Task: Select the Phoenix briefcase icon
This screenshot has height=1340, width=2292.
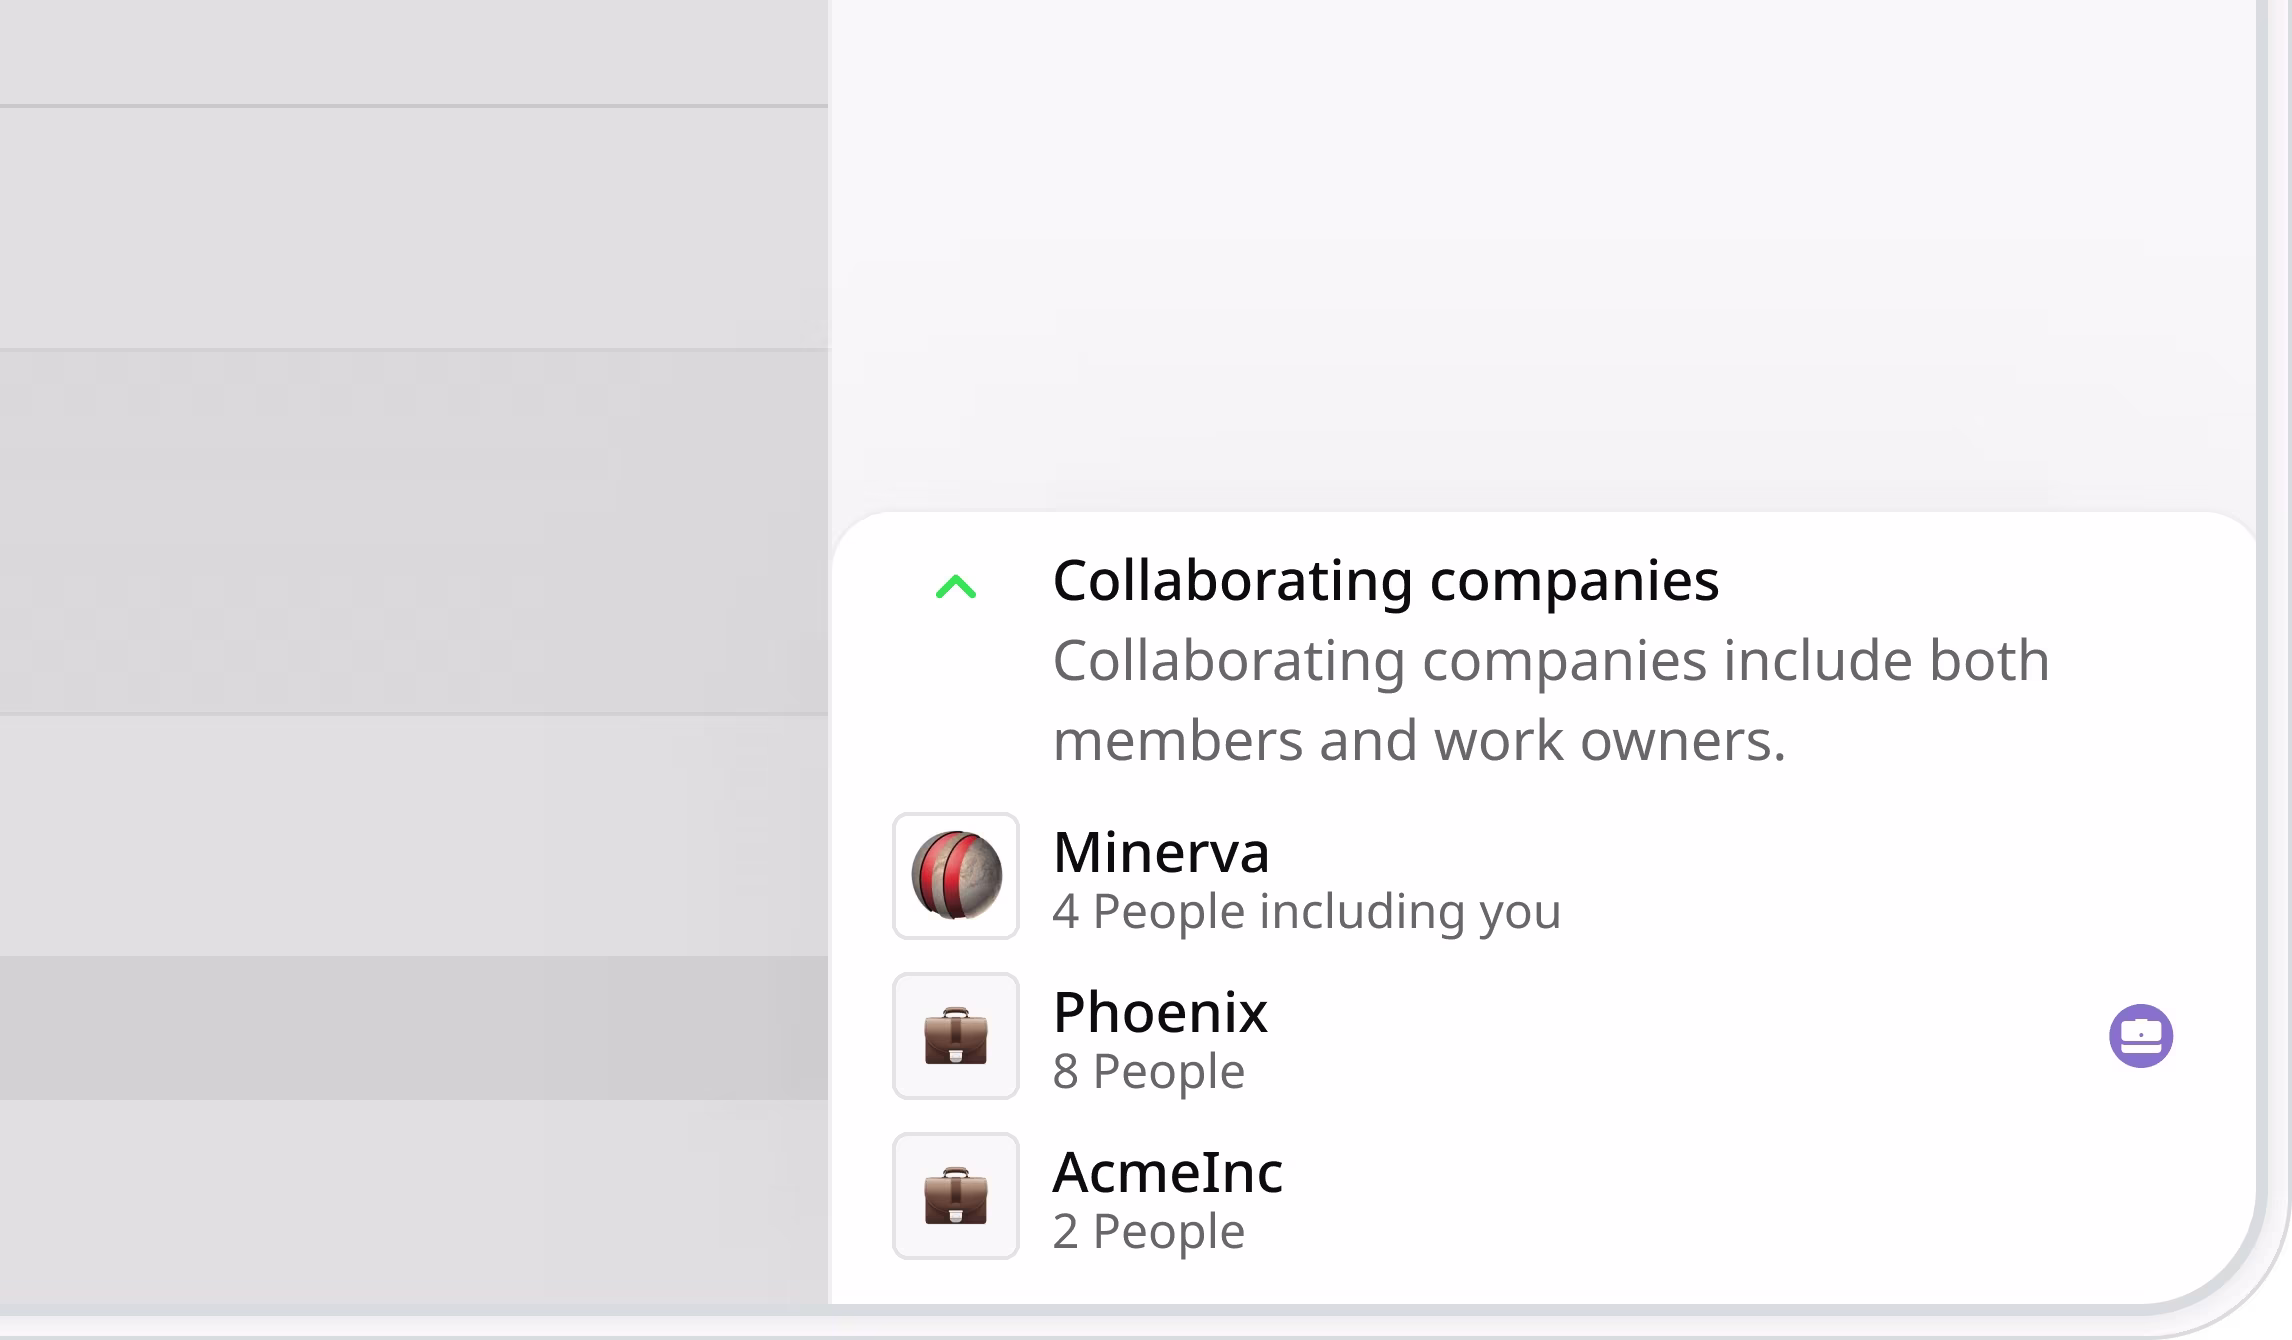Action: (x=955, y=1036)
